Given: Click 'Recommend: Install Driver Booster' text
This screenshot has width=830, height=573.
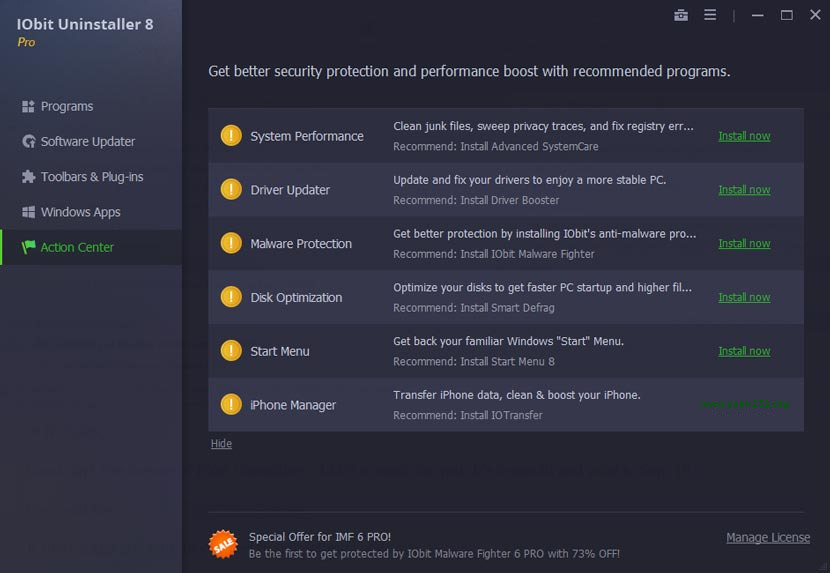Looking at the screenshot, I should point(476,200).
